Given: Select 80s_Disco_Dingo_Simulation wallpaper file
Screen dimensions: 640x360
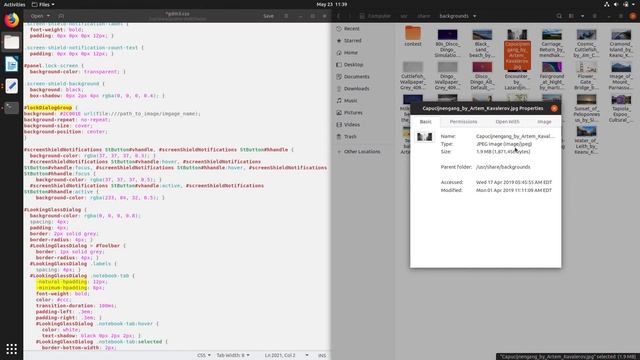Looking at the screenshot, I should tap(447, 43).
